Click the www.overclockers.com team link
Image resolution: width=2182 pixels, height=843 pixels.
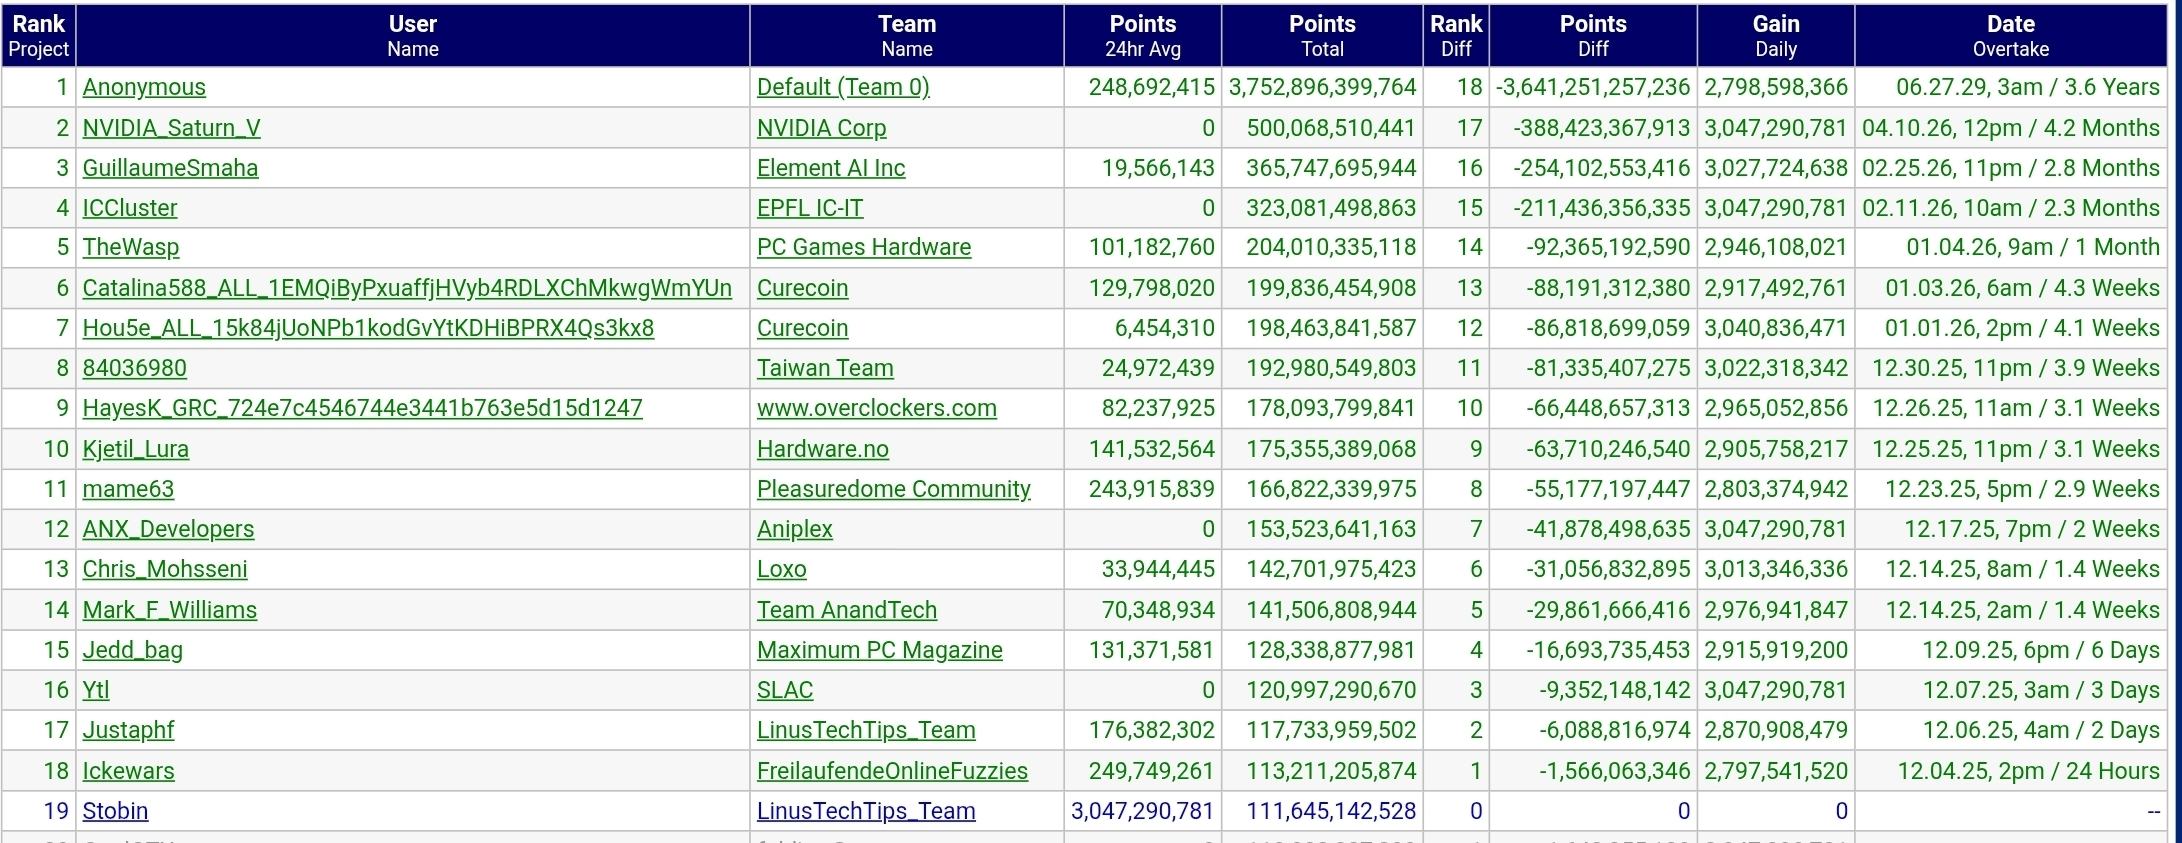pyautogui.click(x=876, y=408)
